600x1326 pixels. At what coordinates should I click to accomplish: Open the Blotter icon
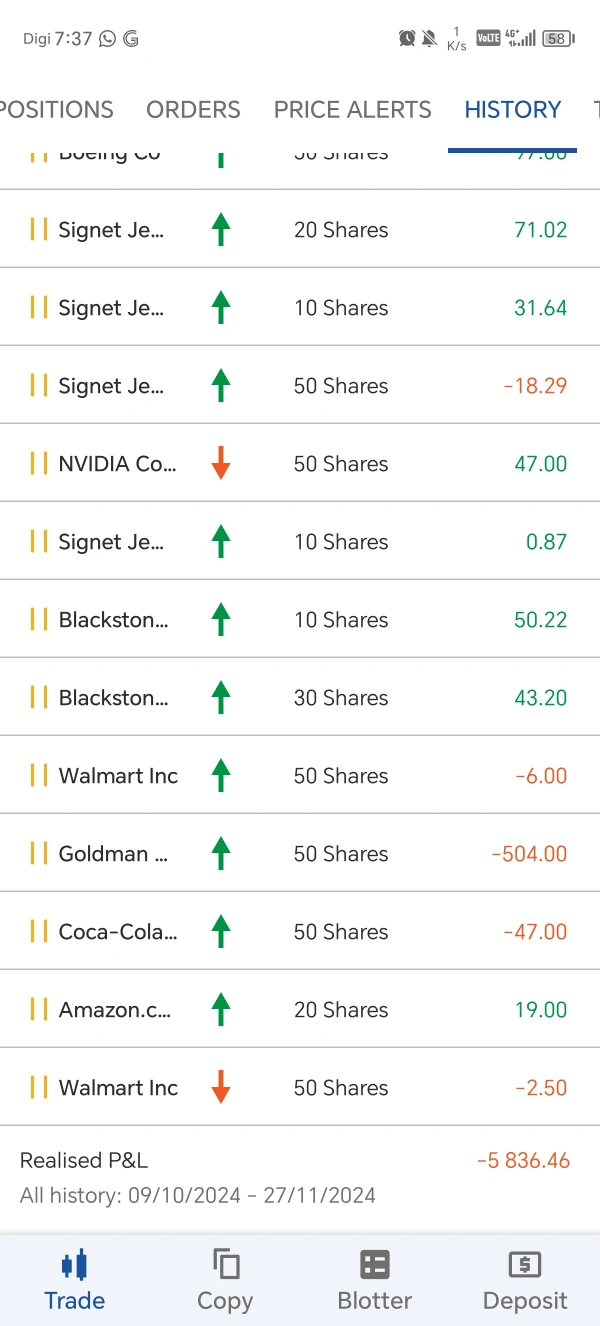pyautogui.click(x=375, y=1265)
